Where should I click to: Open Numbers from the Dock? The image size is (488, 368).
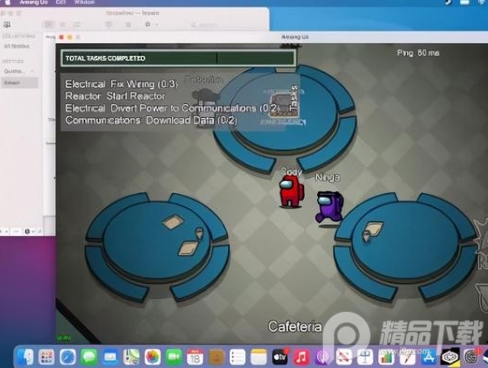(x=386, y=358)
